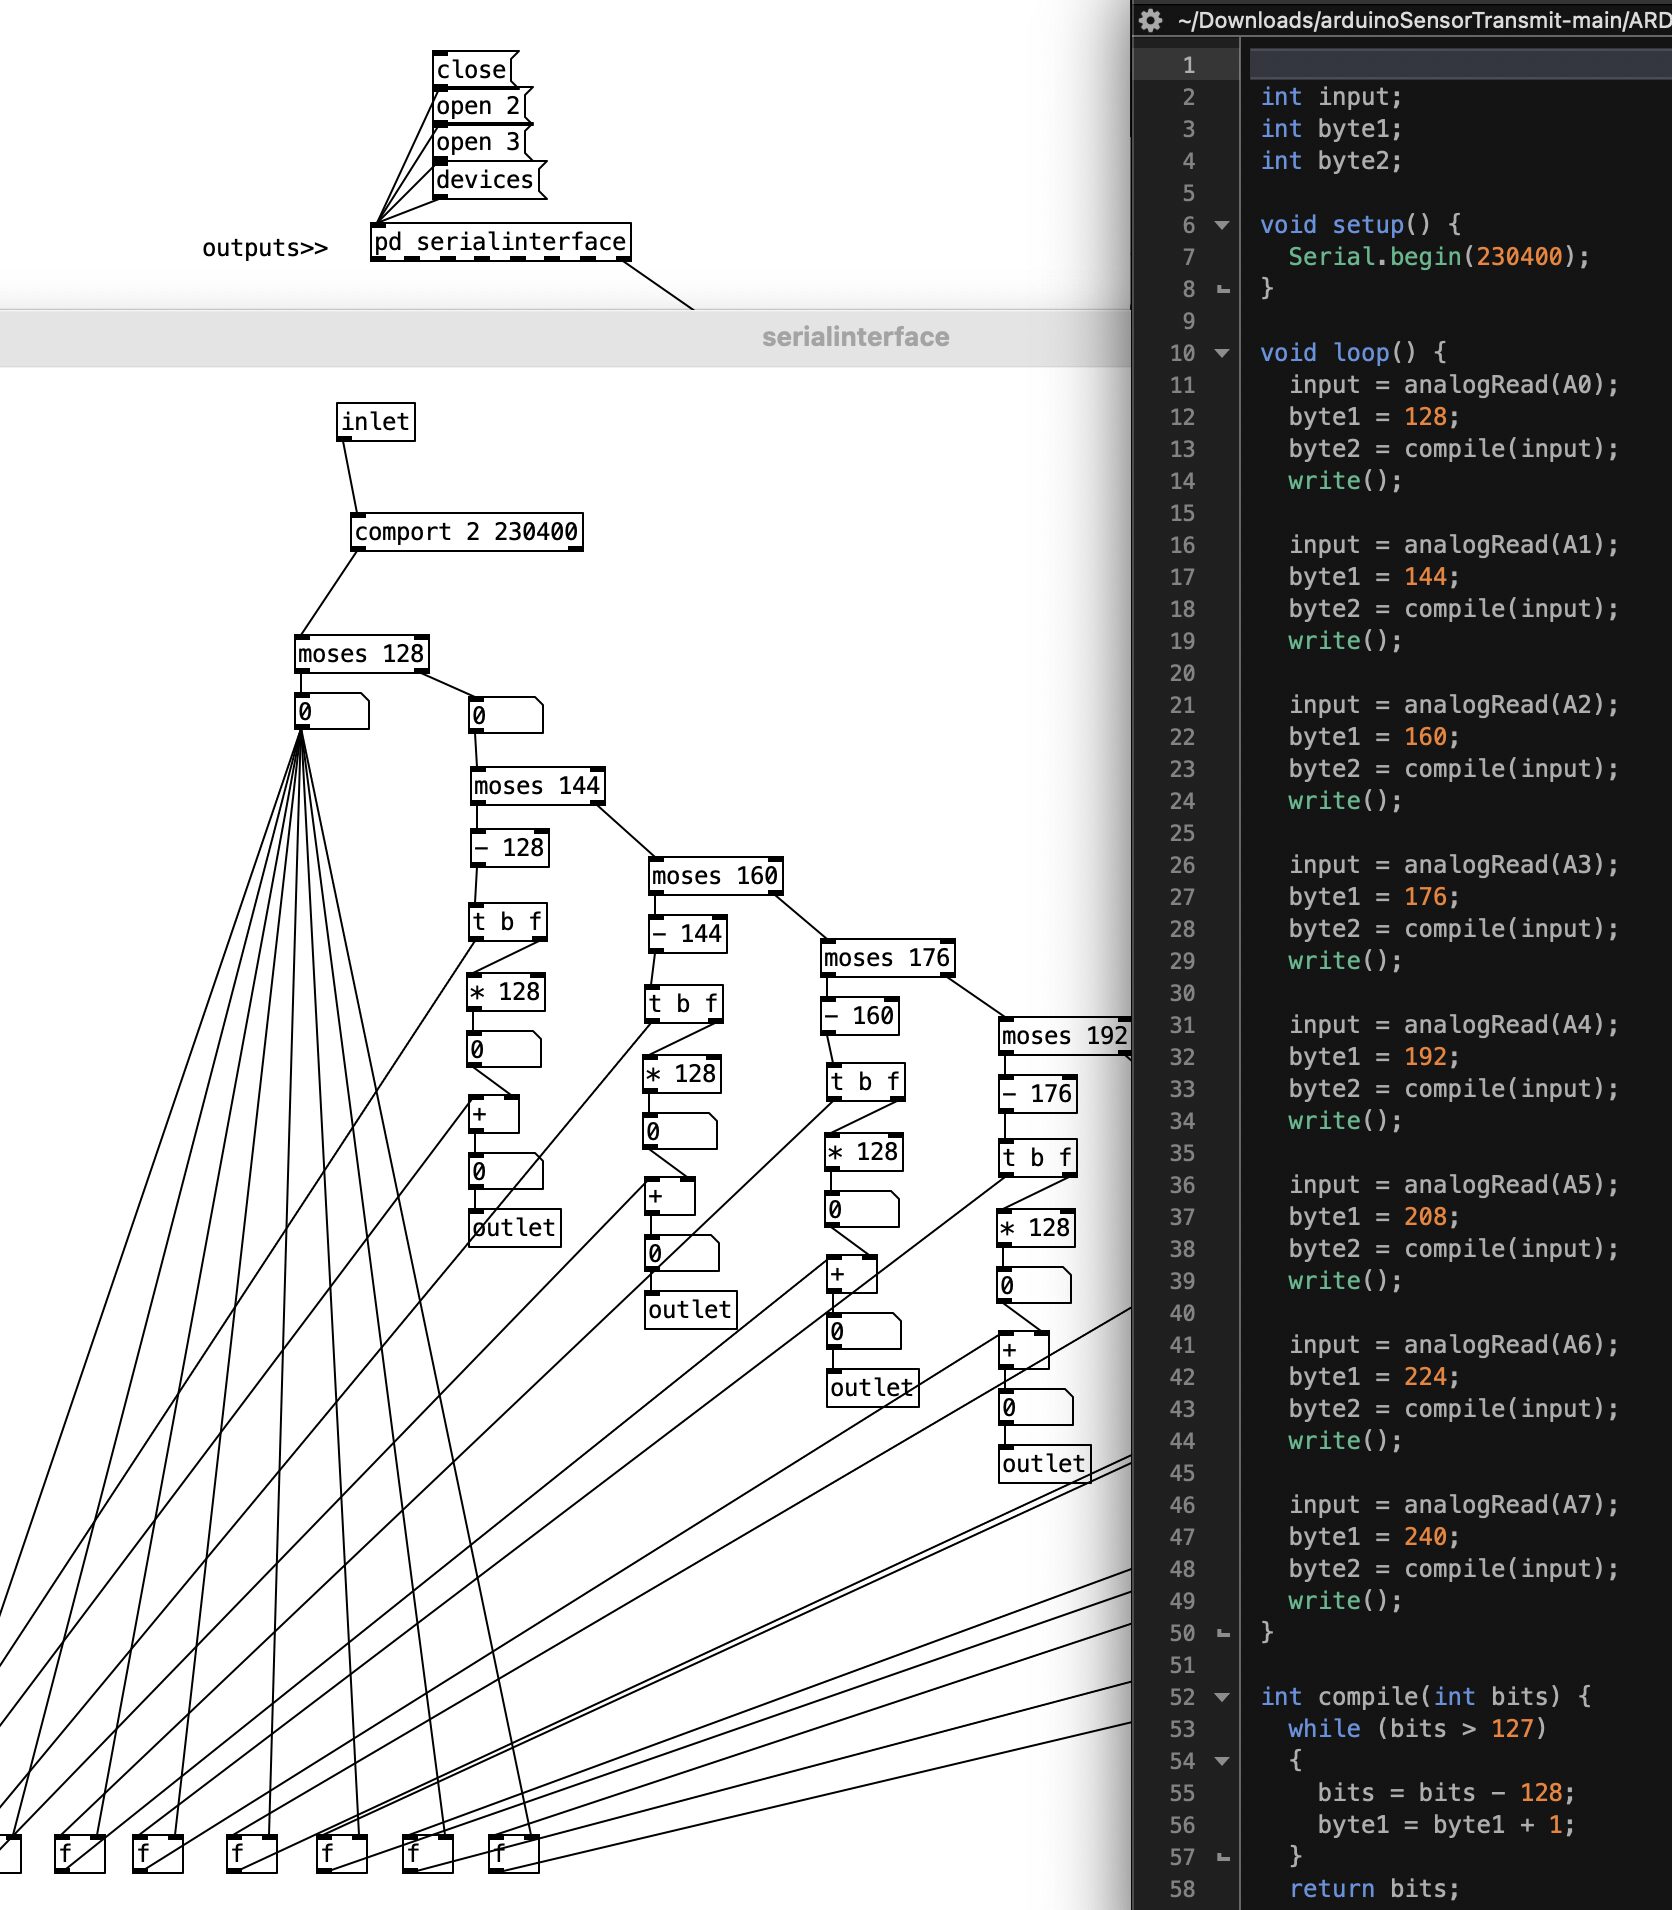Place cursor on the Serial.begin(230400) line
The image size is (1672, 1910).
(1437, 257)
